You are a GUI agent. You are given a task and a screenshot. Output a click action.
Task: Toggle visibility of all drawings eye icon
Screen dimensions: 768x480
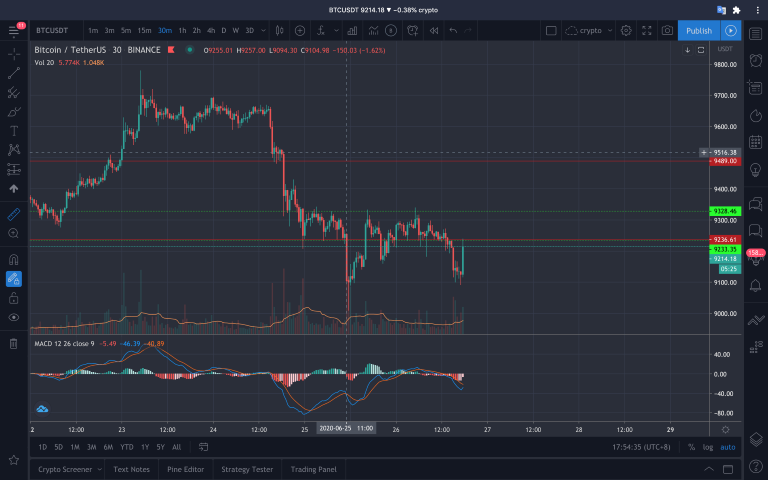(14, 317)
